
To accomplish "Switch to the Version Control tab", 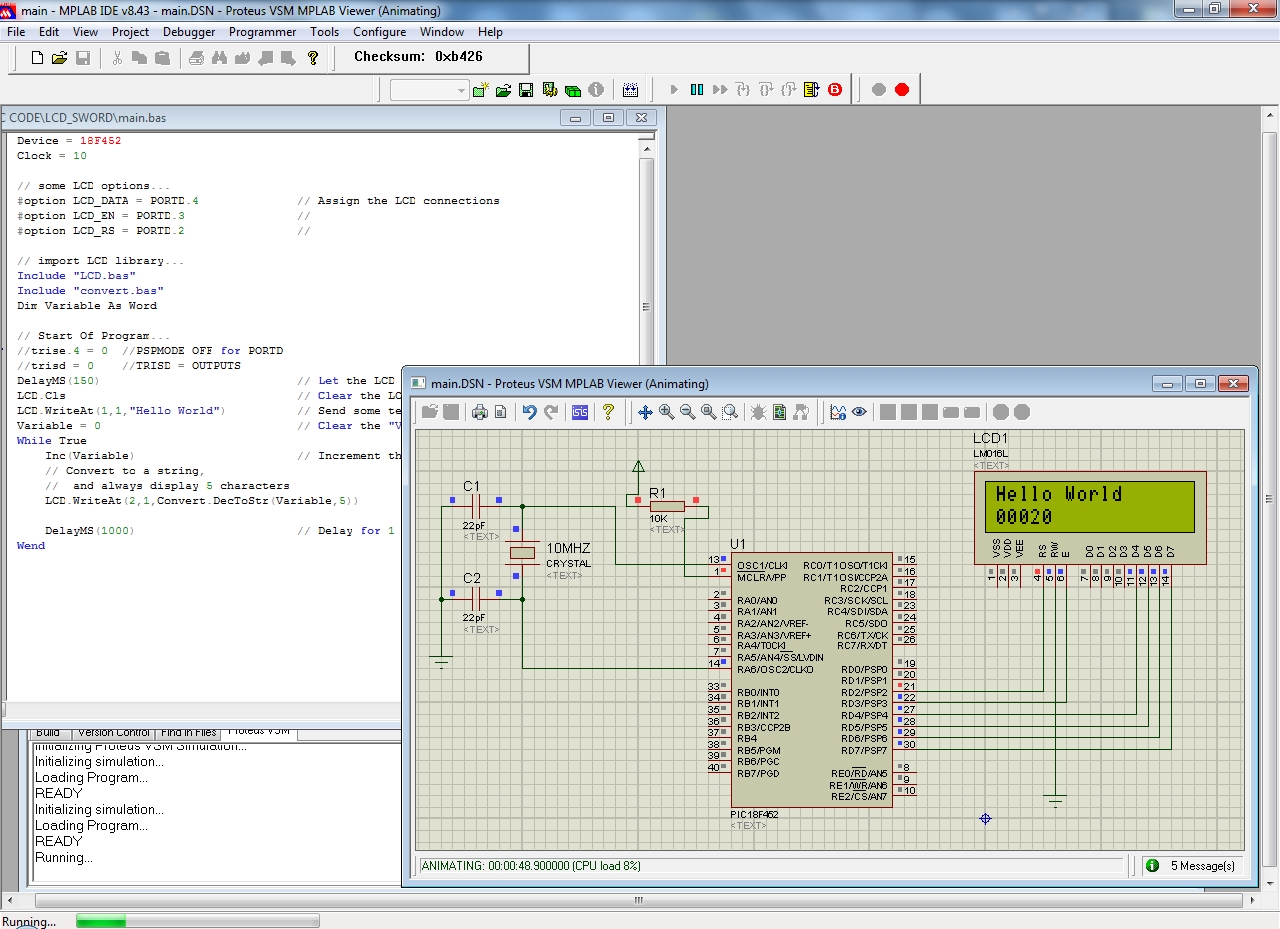I will point(114,733).
